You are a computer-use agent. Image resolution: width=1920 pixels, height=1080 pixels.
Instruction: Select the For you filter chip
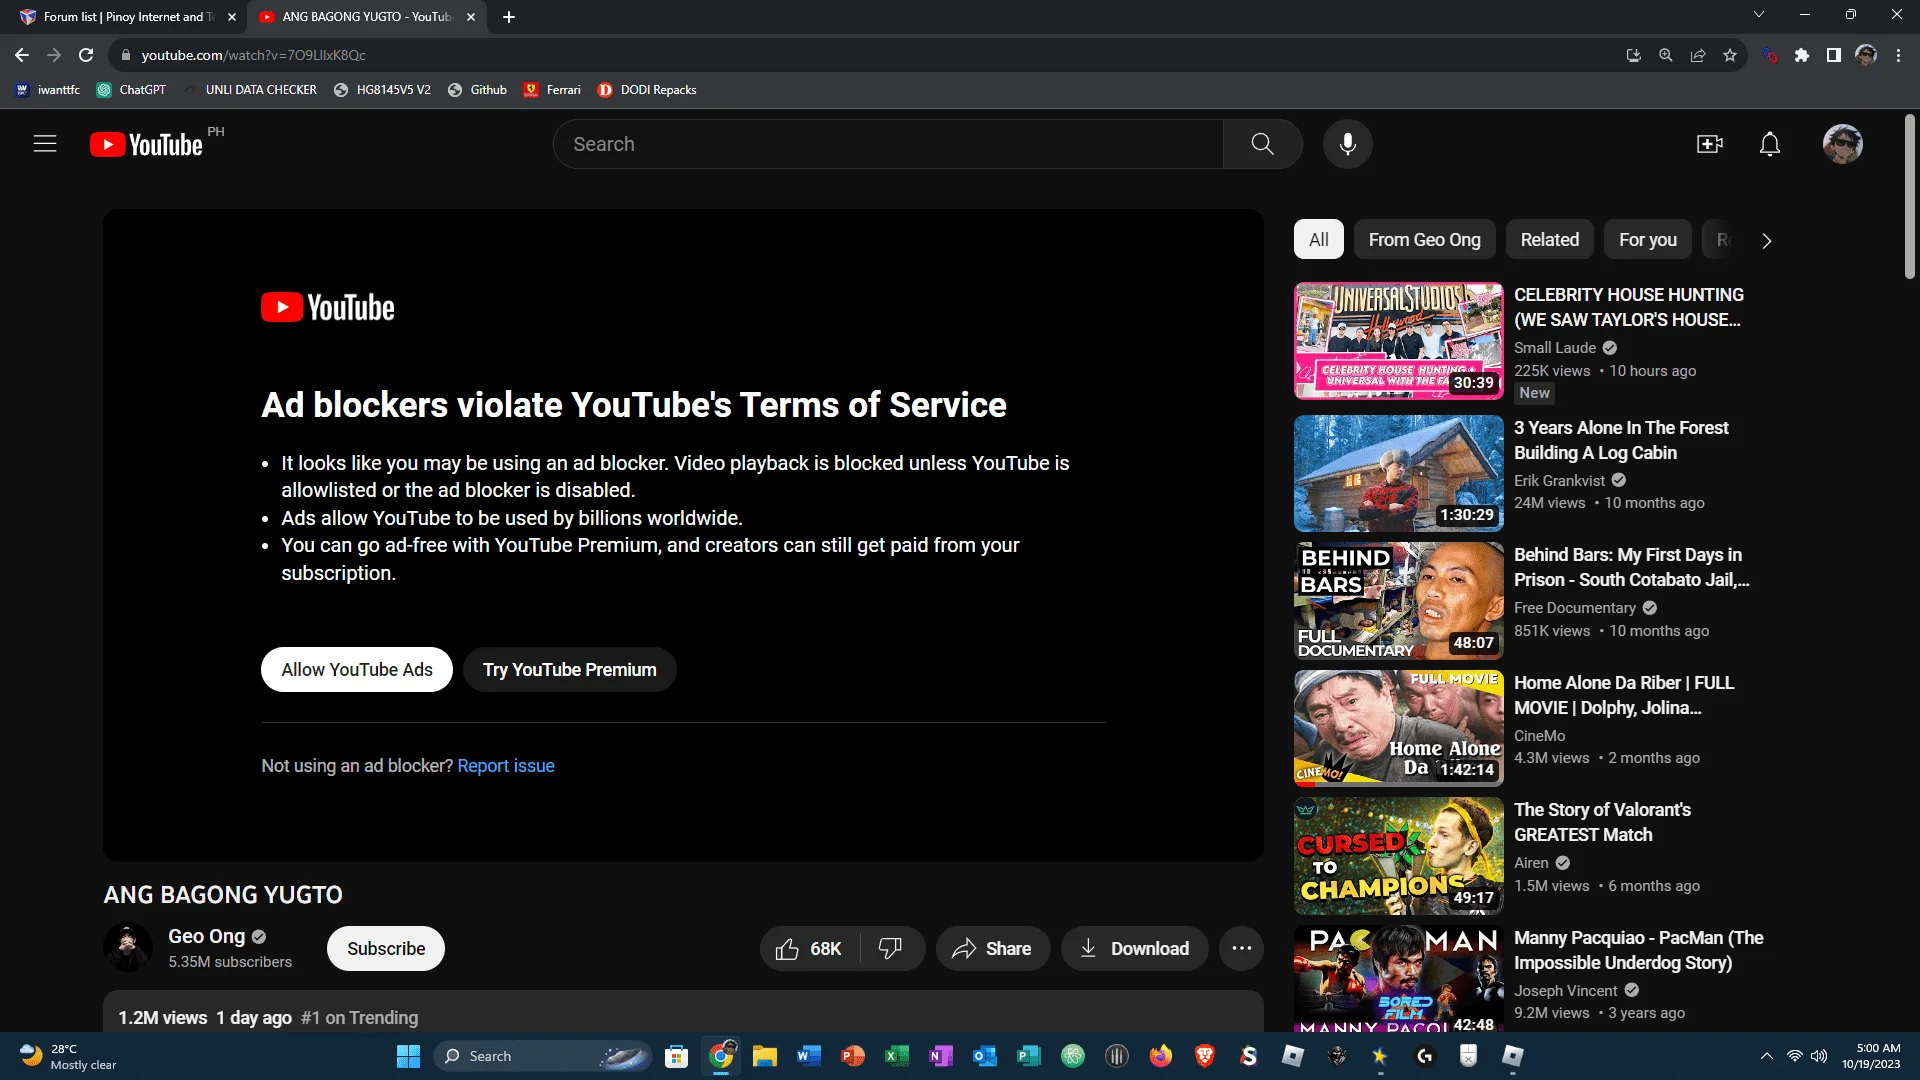click(x=1648, y=240)
